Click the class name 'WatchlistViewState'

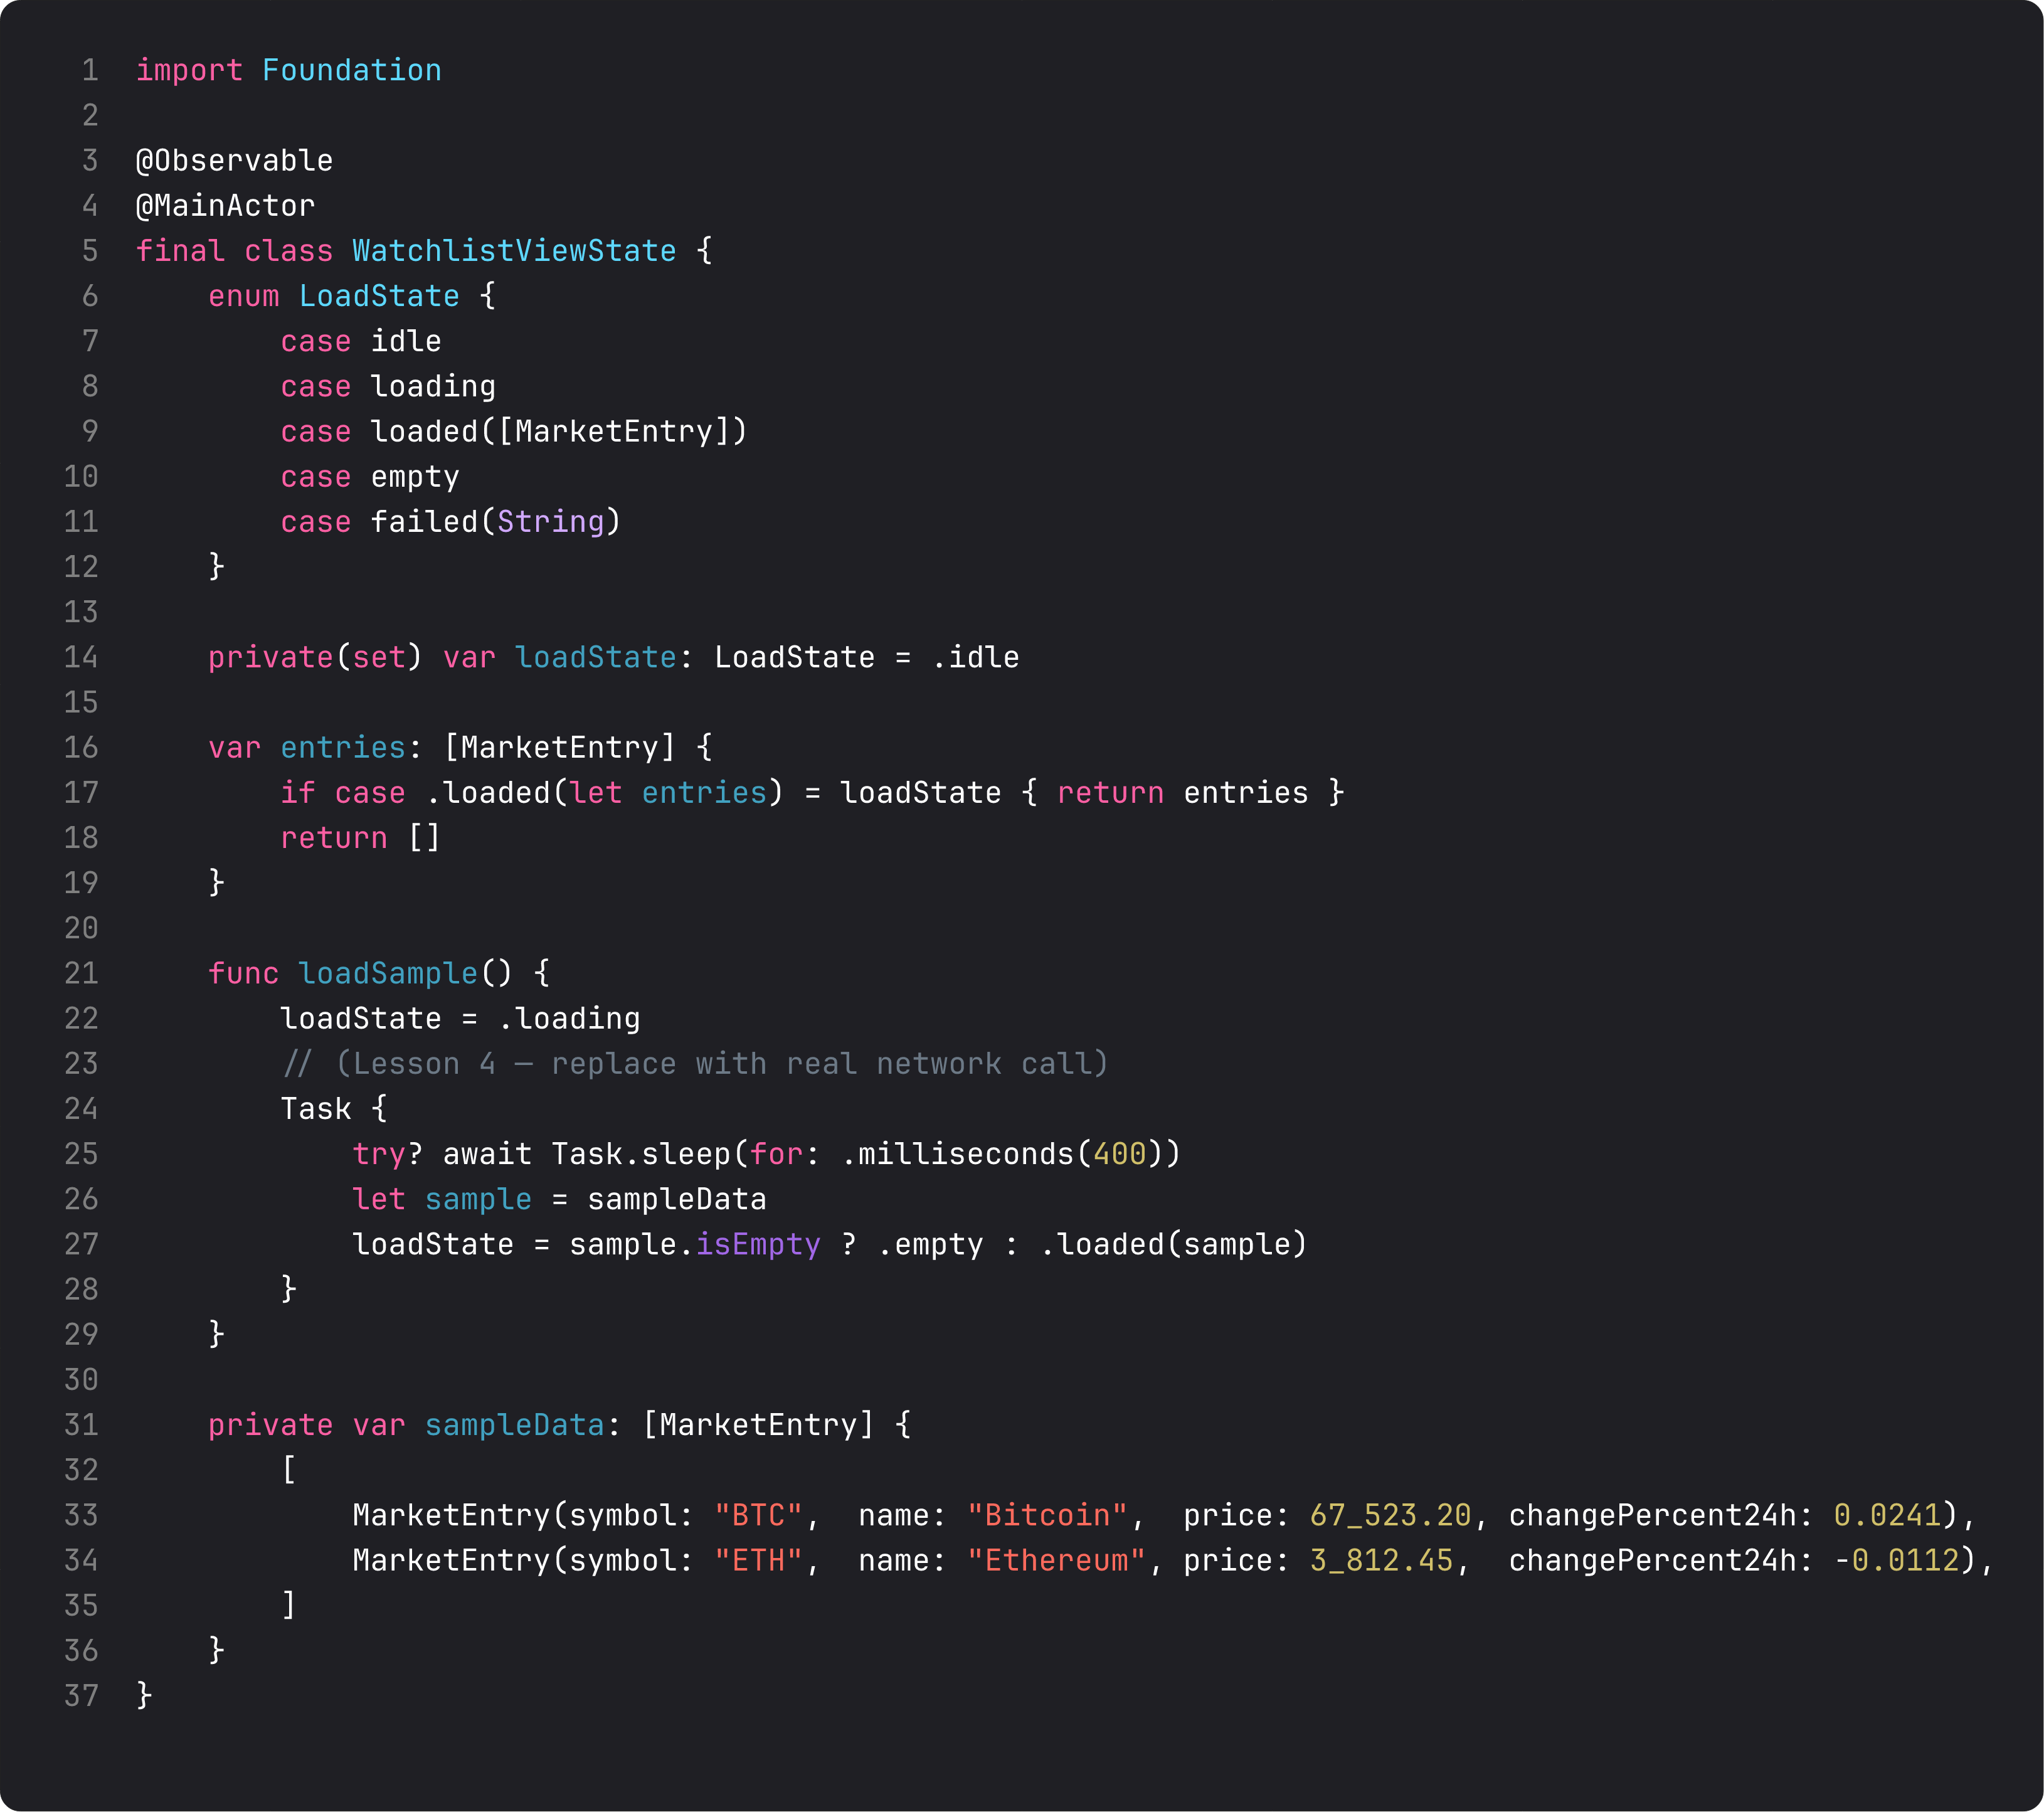[x=514, y=251]
